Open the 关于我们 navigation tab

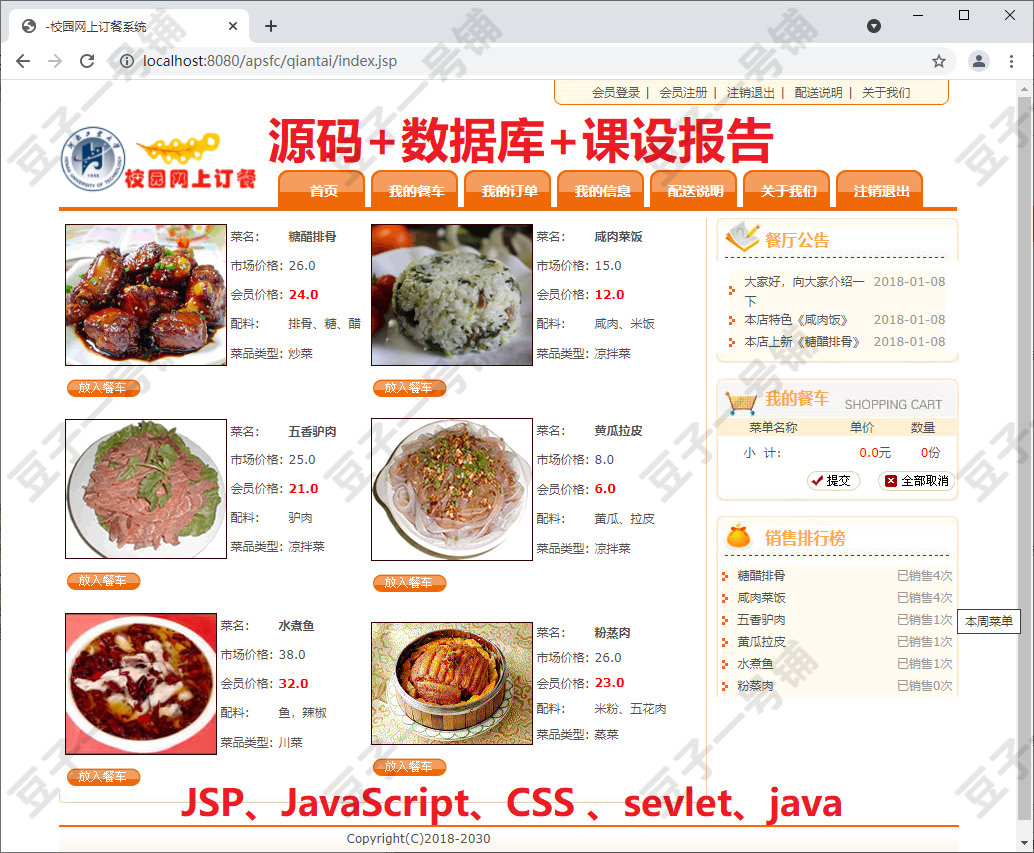point(787,190)
